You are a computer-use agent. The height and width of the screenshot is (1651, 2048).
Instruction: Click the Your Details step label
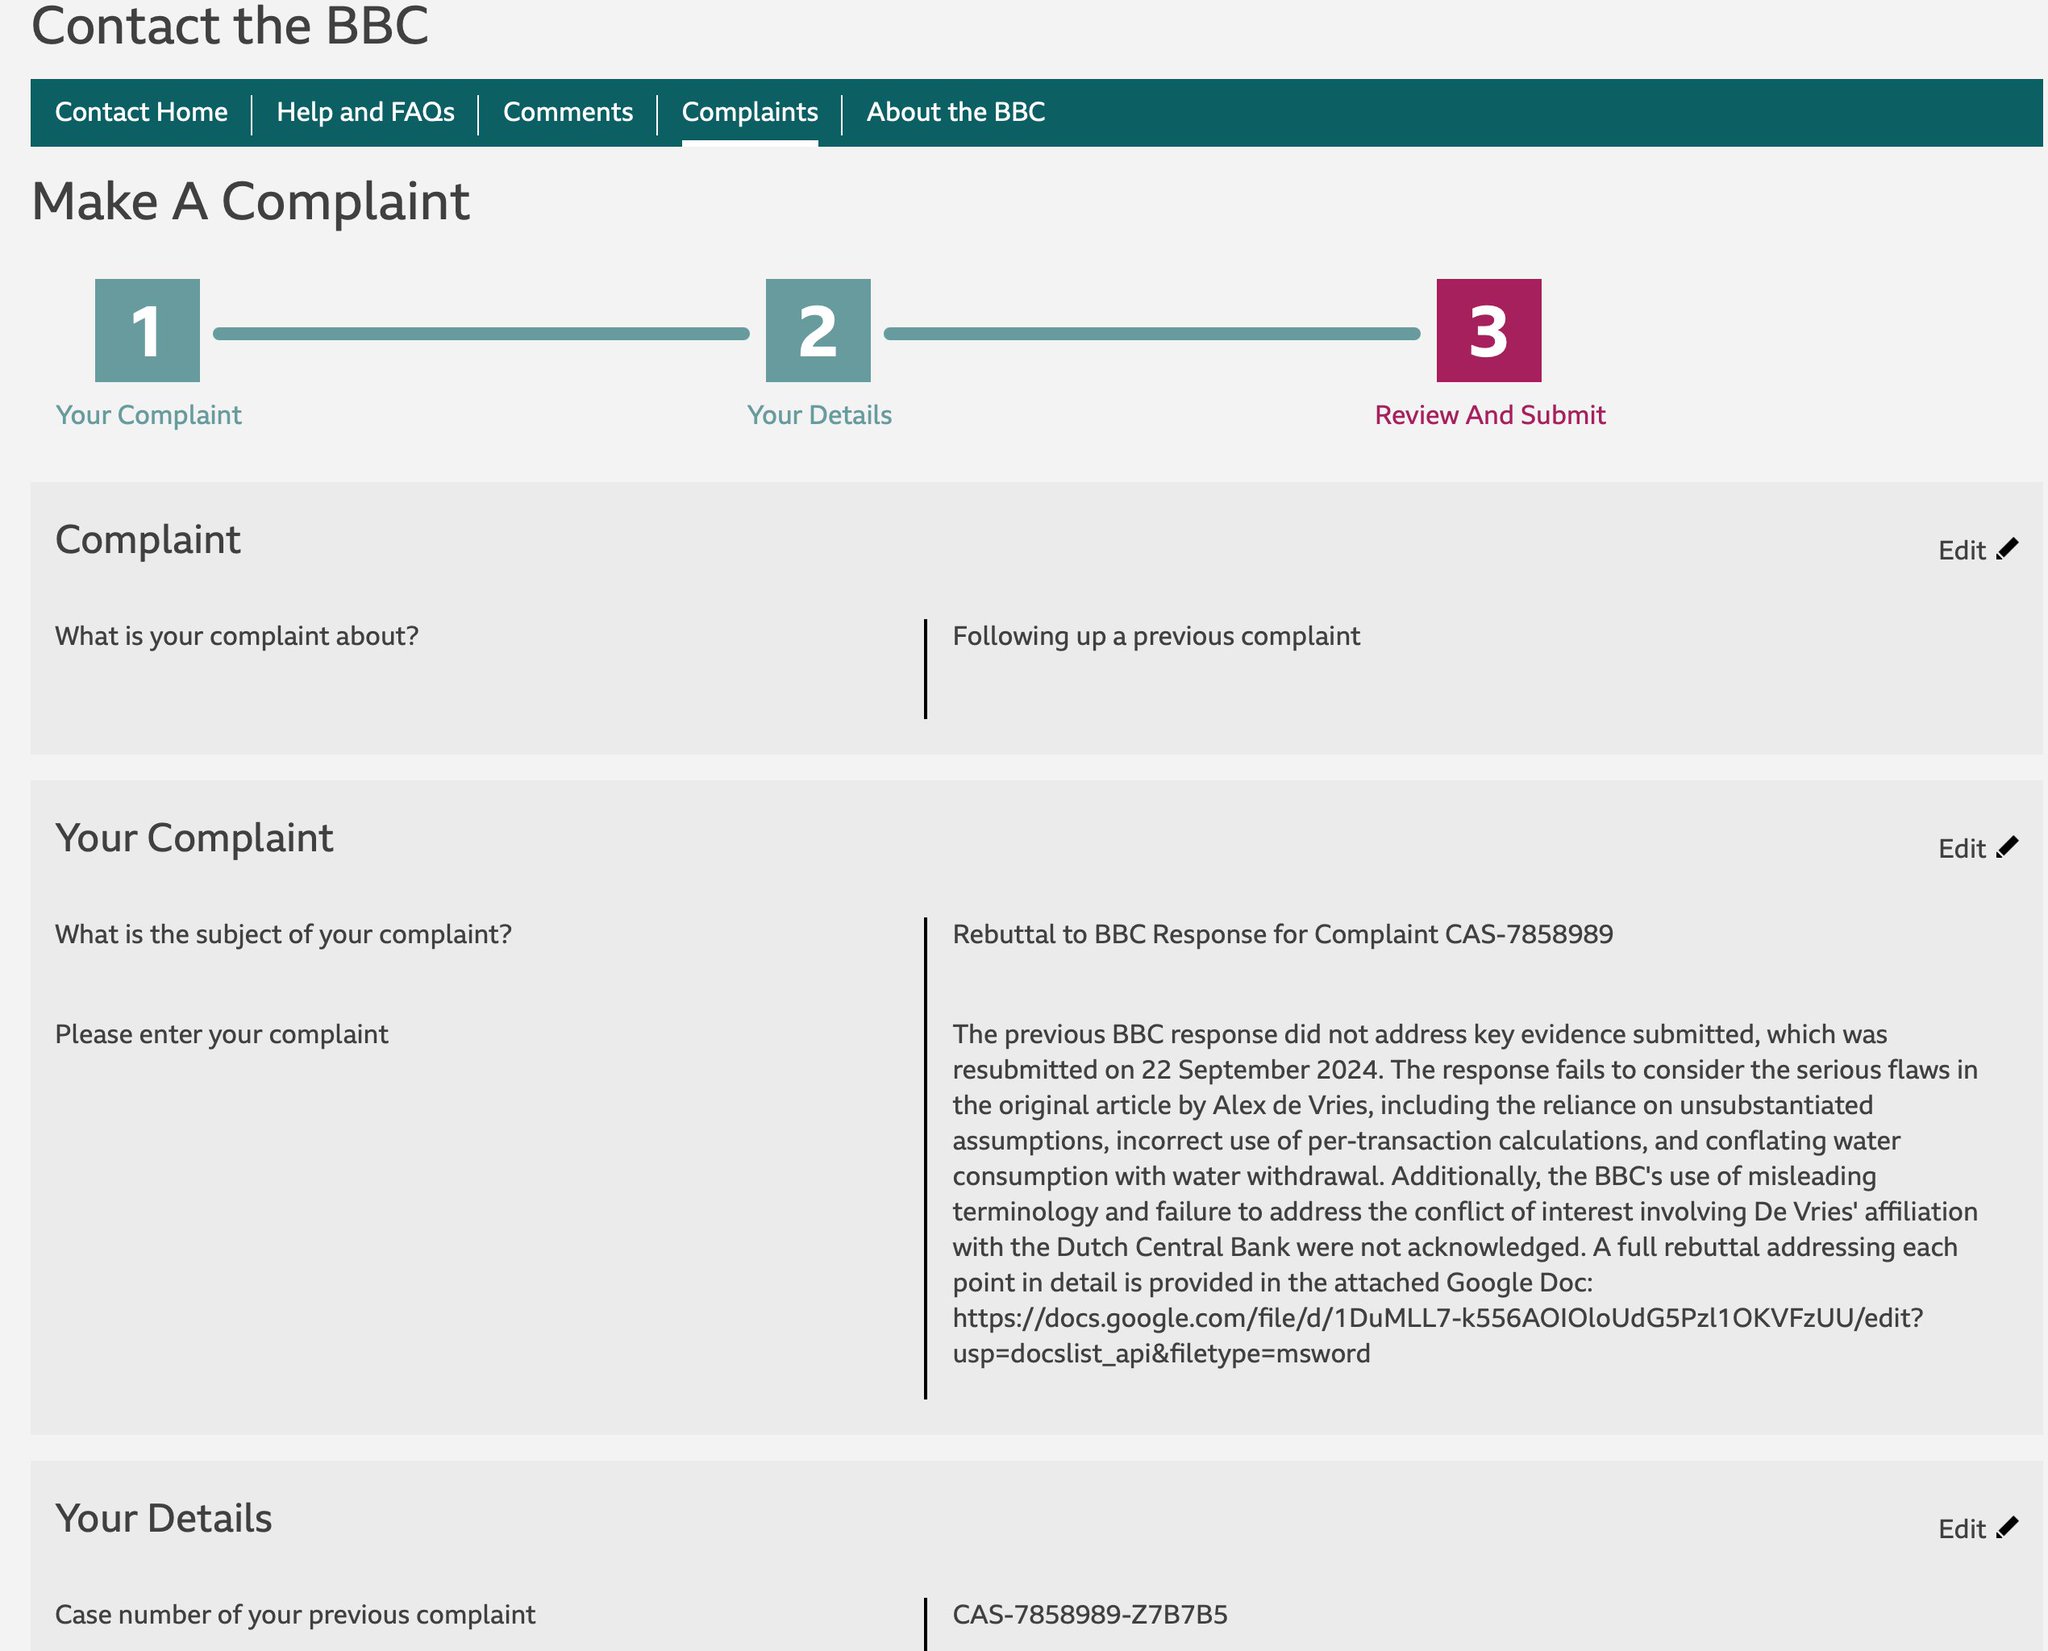pyautogui.click(x=819, y=415)
